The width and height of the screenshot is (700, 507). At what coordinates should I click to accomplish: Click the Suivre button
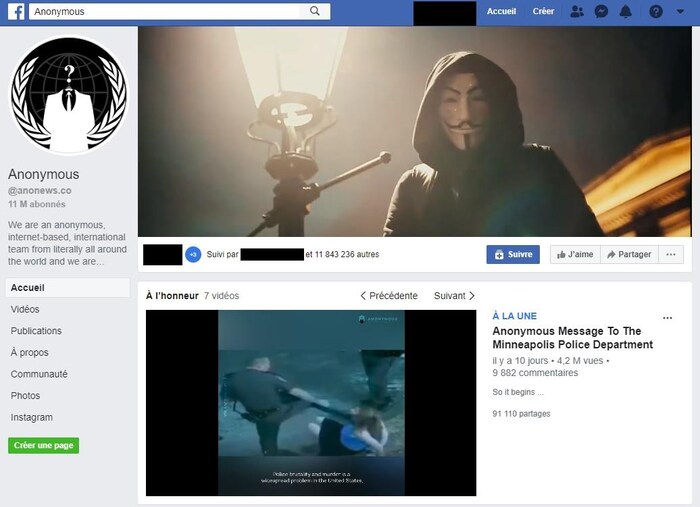513,254
